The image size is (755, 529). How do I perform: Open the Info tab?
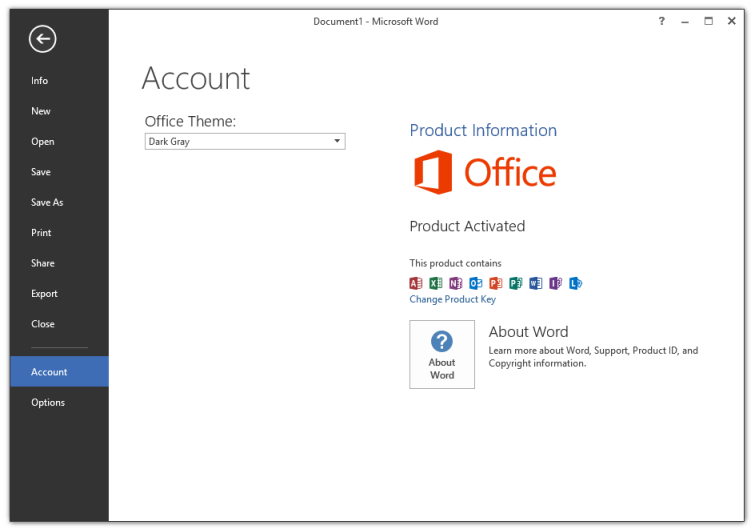click(59, 80)
